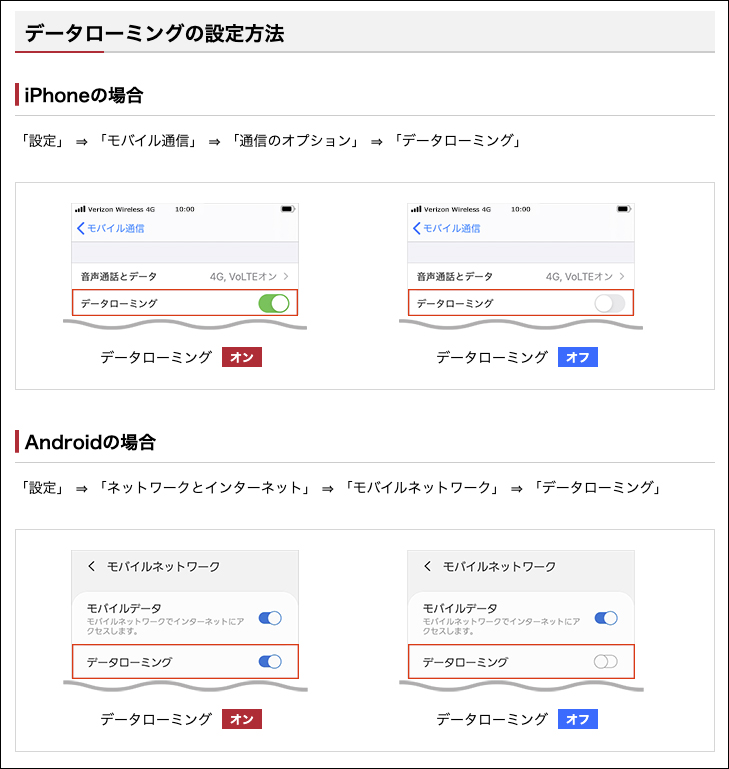This screenshot has width=729, height=769.
Task: Expand 音声通話とデータ chevron in the right iPhone screenshot
Action: (x=622, y=276)
